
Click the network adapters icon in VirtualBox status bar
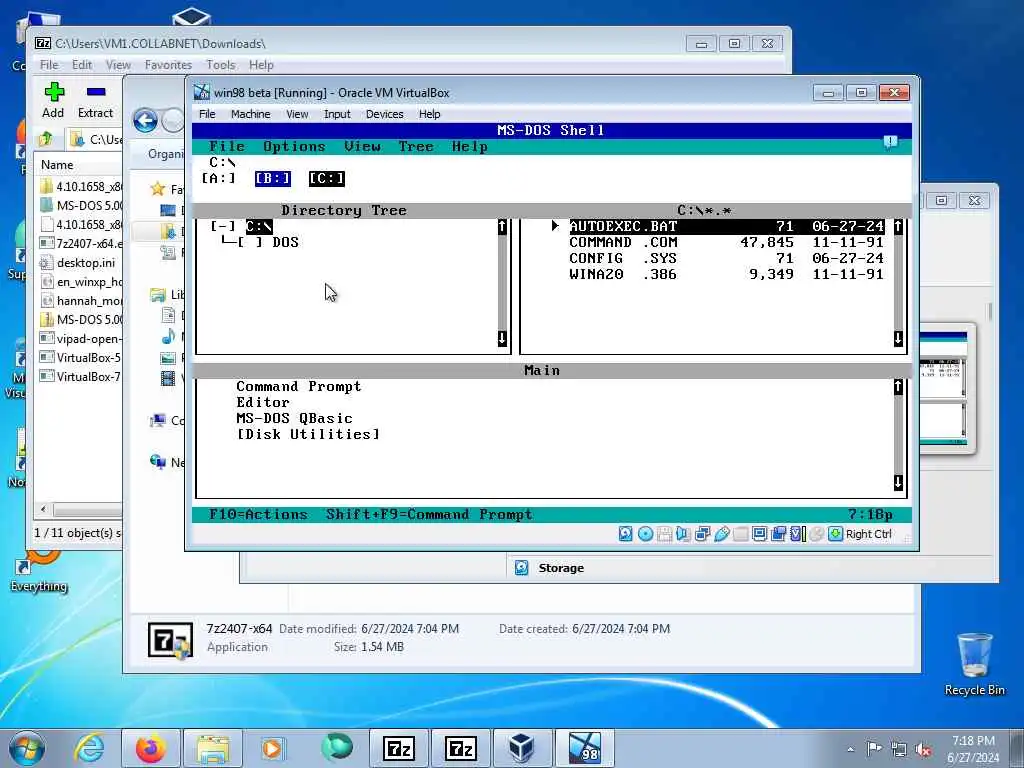pyautogui.click(x=703, y=534)
